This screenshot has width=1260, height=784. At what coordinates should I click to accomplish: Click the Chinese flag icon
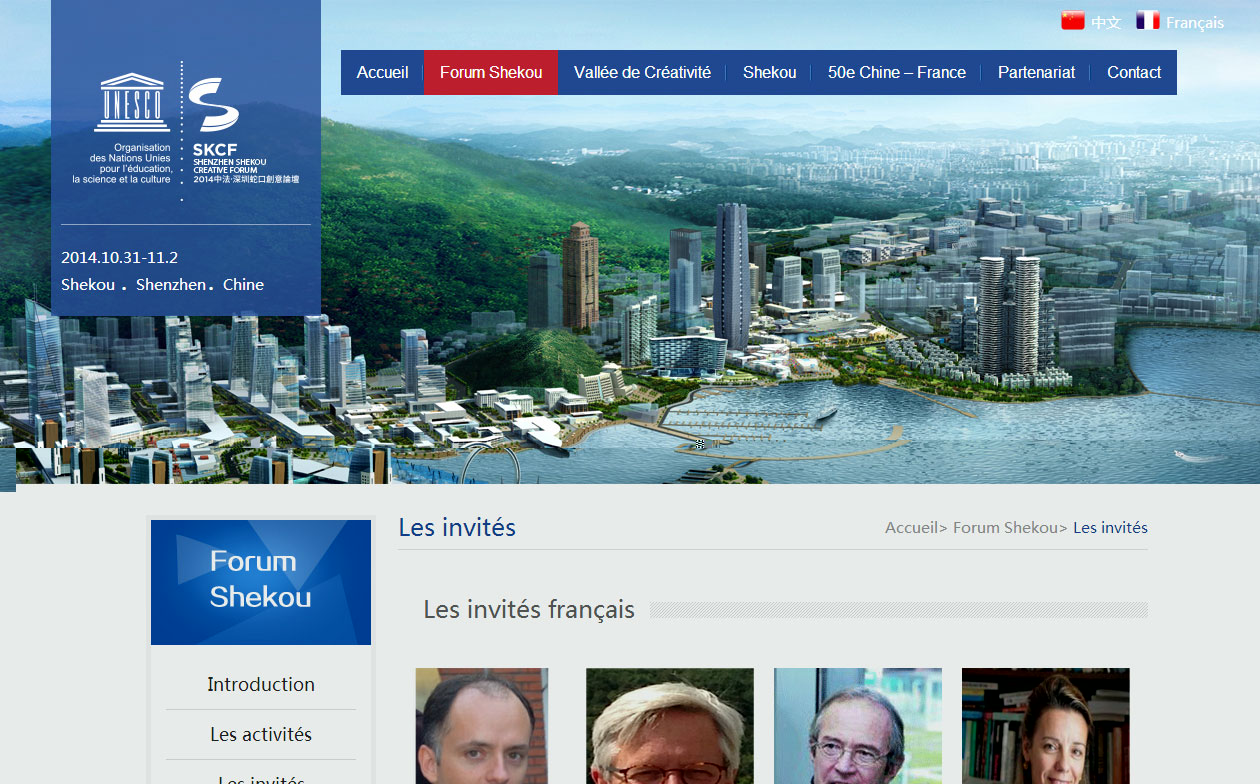[1072, 21]
